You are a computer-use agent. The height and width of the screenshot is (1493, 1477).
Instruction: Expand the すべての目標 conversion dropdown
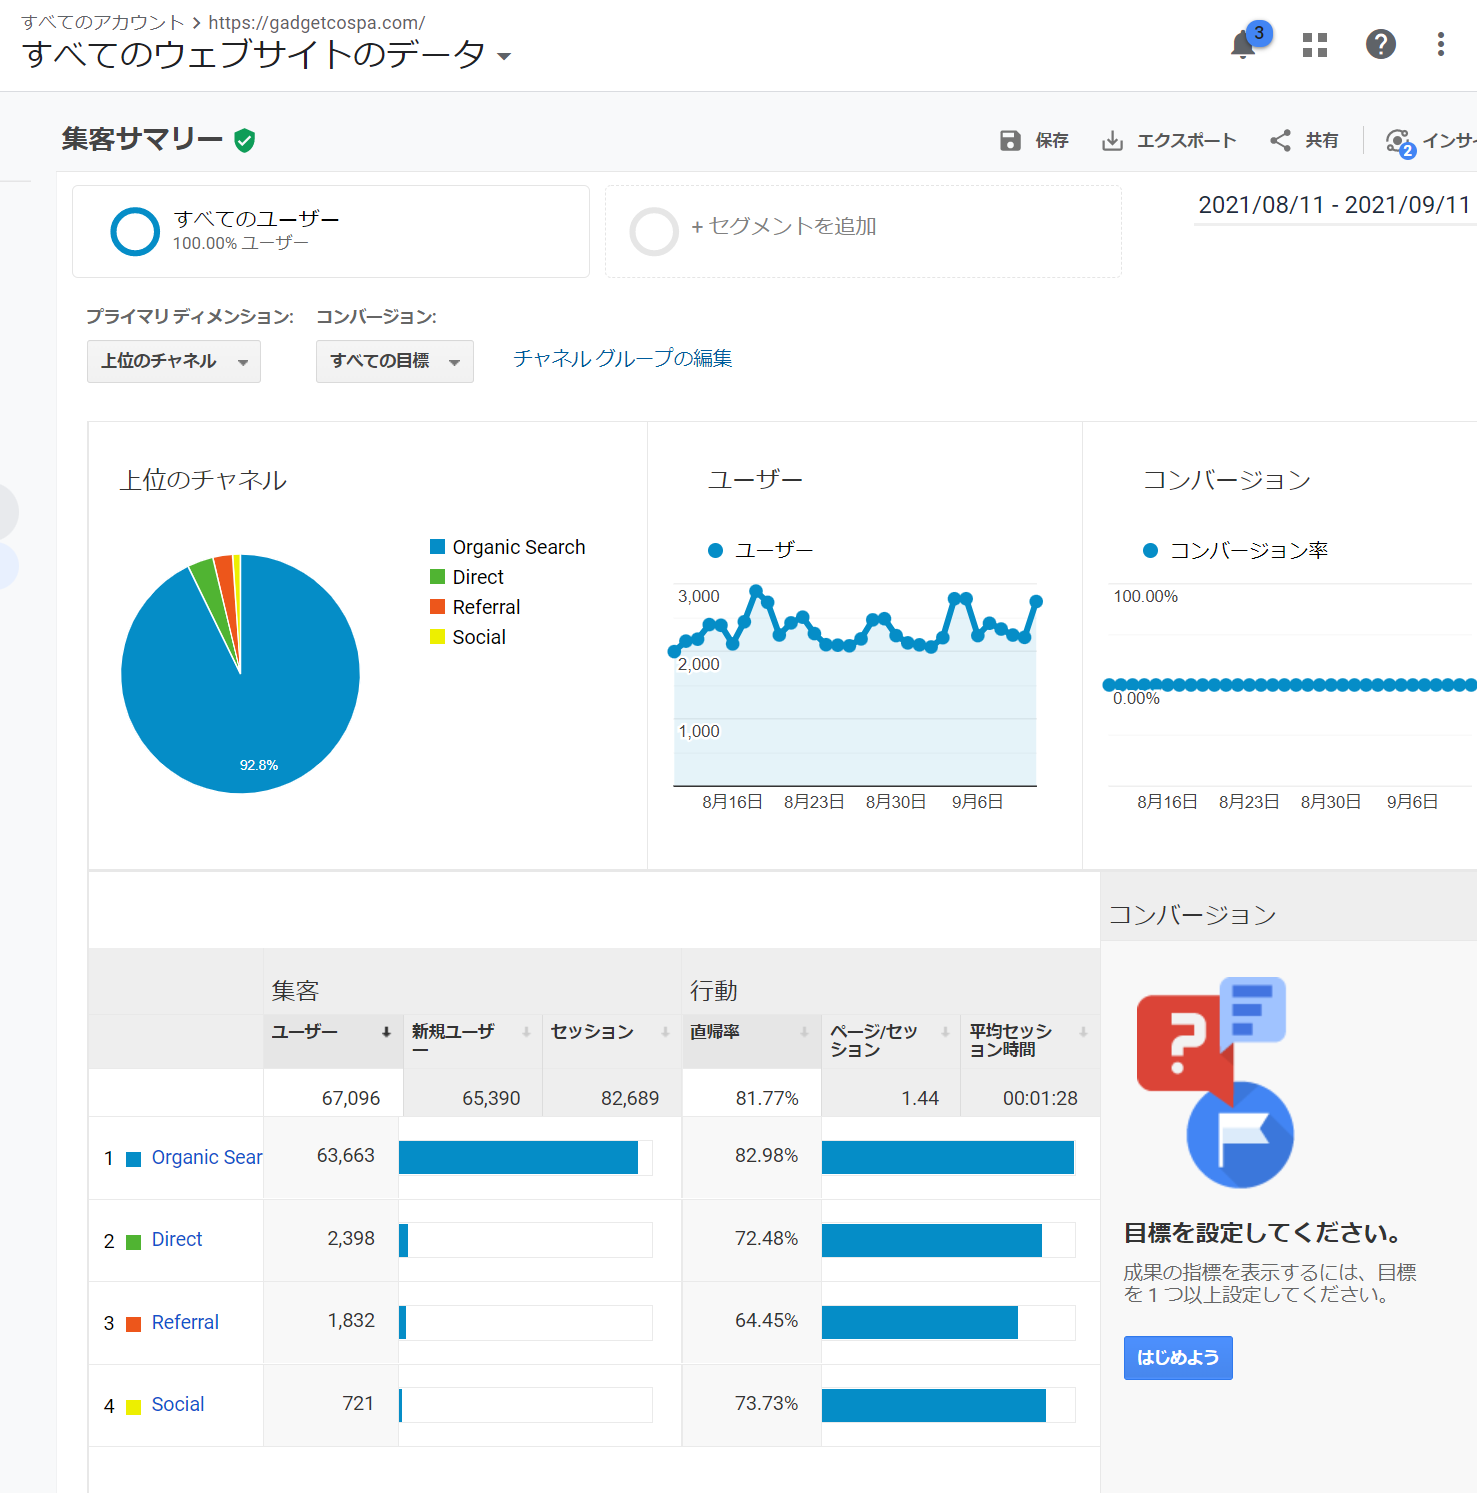(394, 361)
